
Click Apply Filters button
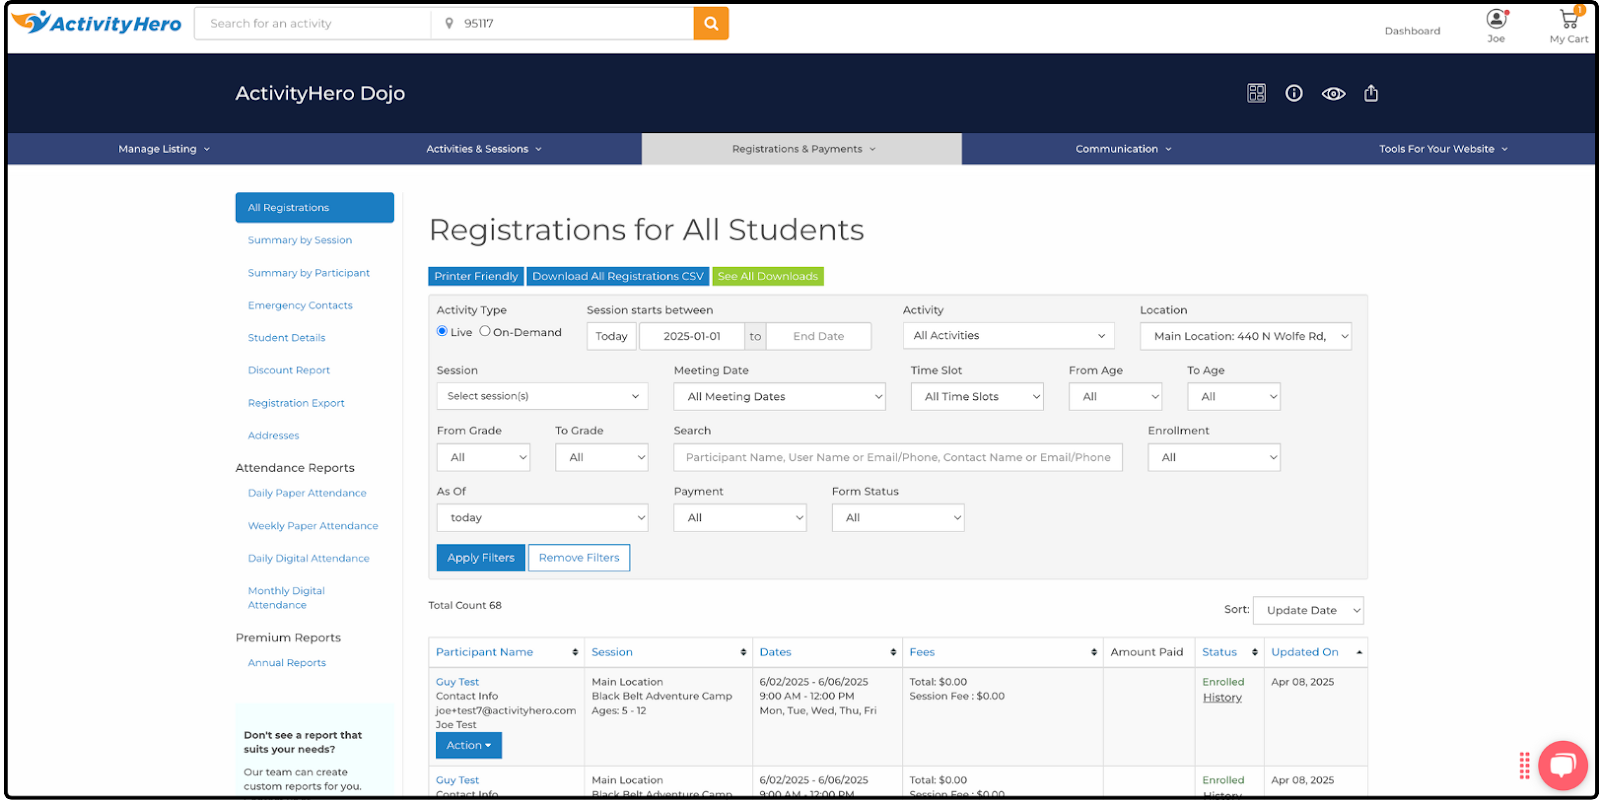pyautogui.click(x=481, y=558)
